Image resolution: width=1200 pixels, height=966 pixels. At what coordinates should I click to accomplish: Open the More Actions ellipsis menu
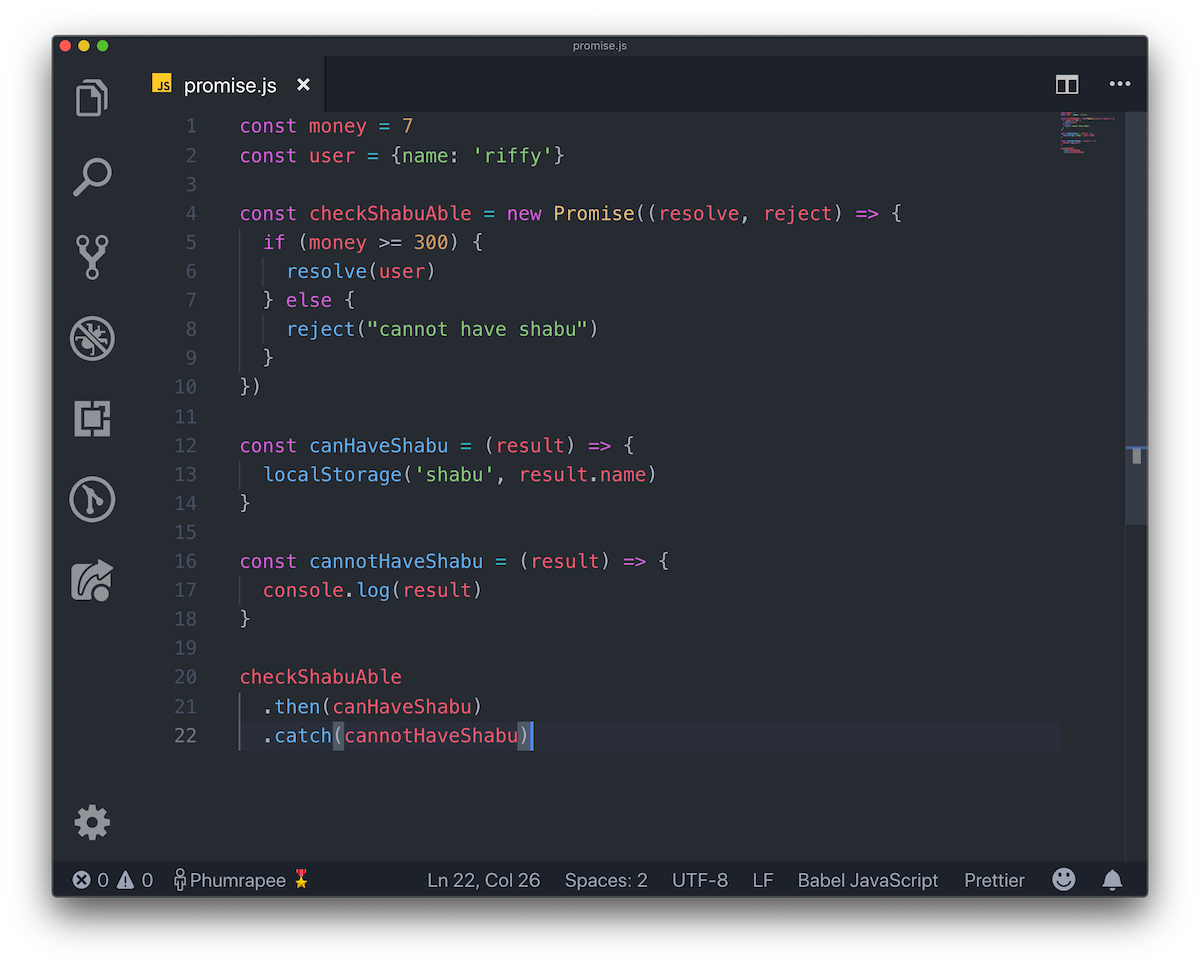point(1120,84)
